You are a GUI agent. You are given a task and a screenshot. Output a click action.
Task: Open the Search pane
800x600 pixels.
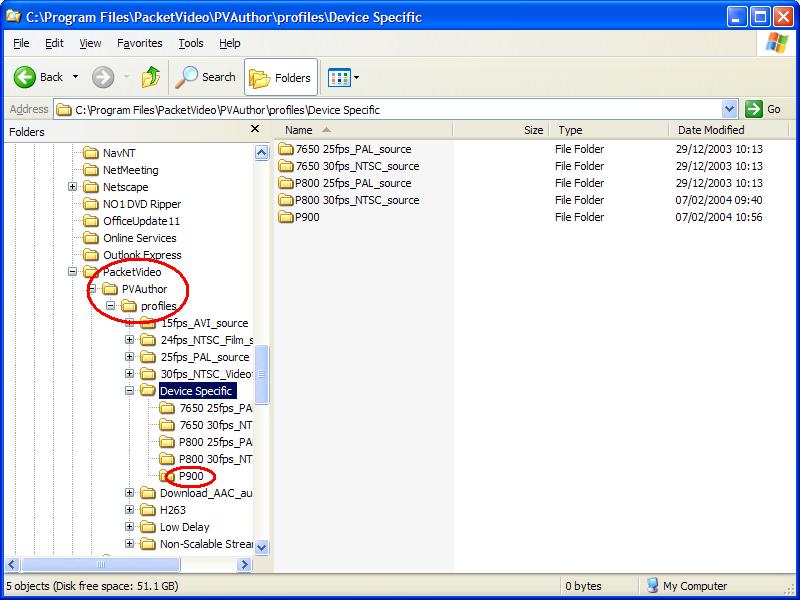tap(206, 77)
